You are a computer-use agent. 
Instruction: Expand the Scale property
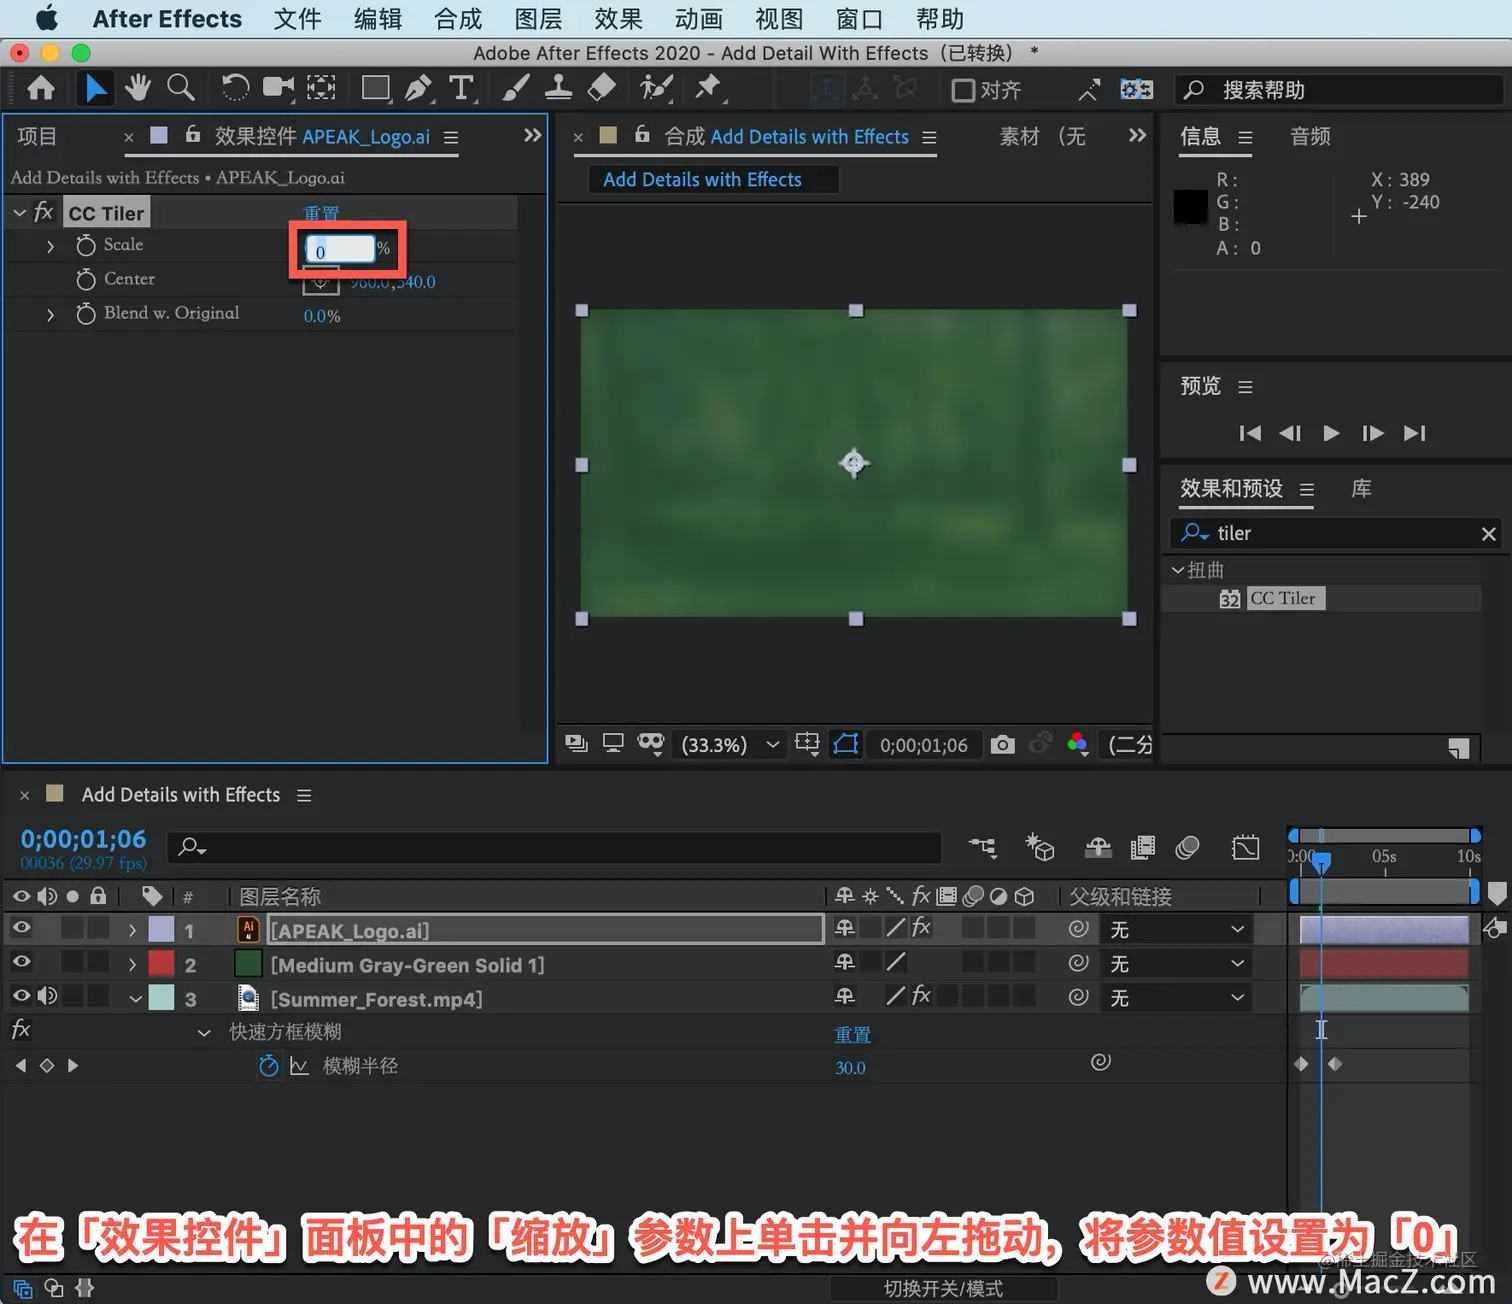coord(50,246)
